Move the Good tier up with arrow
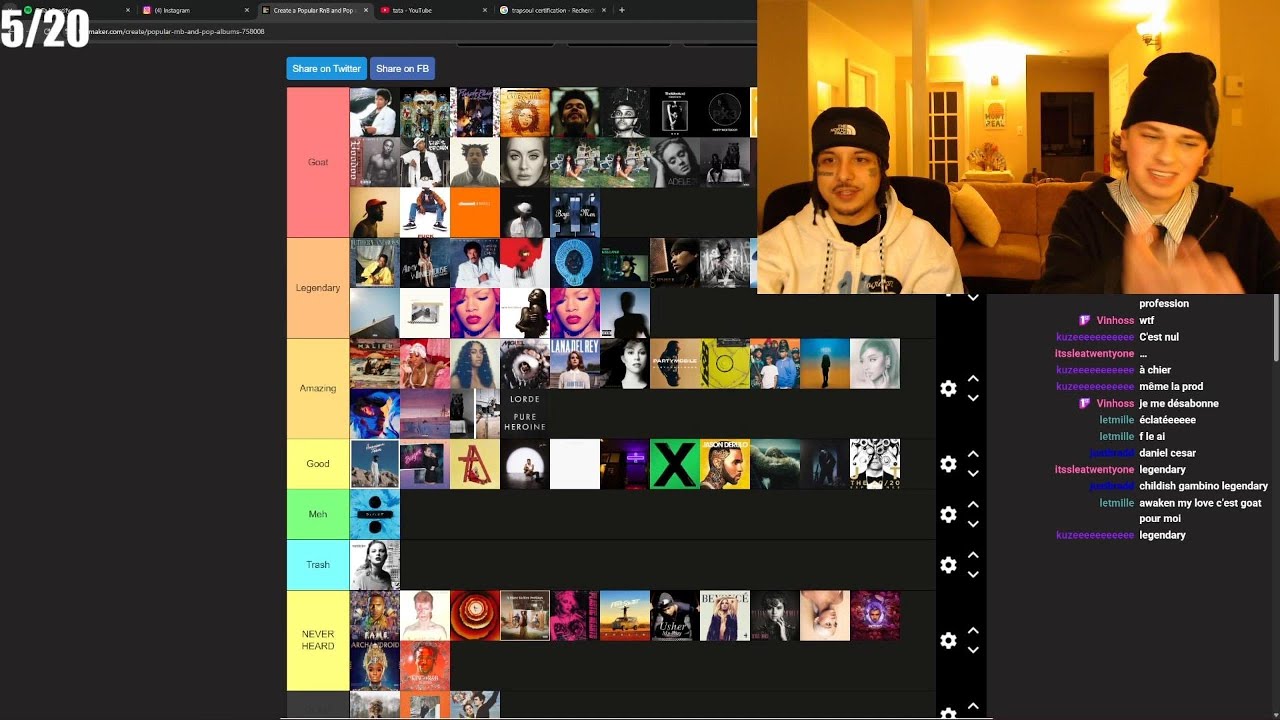 point(973,454)
